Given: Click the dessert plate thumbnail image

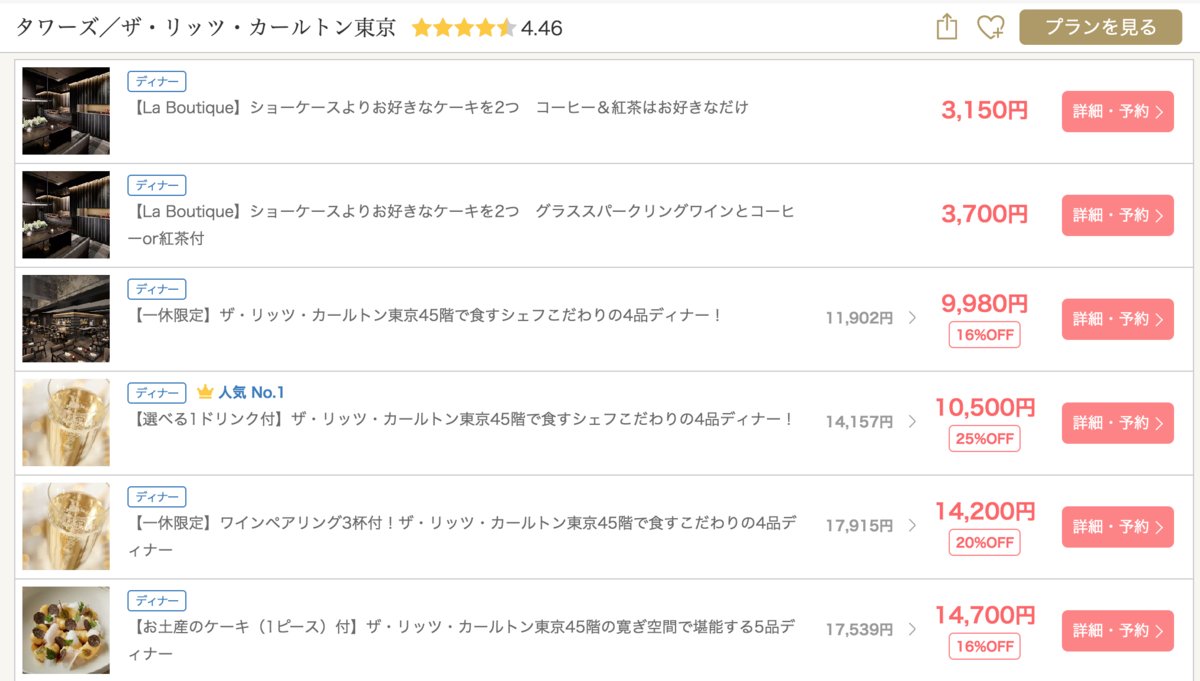Looking at the screenshot, I should (x=66, y=630).
